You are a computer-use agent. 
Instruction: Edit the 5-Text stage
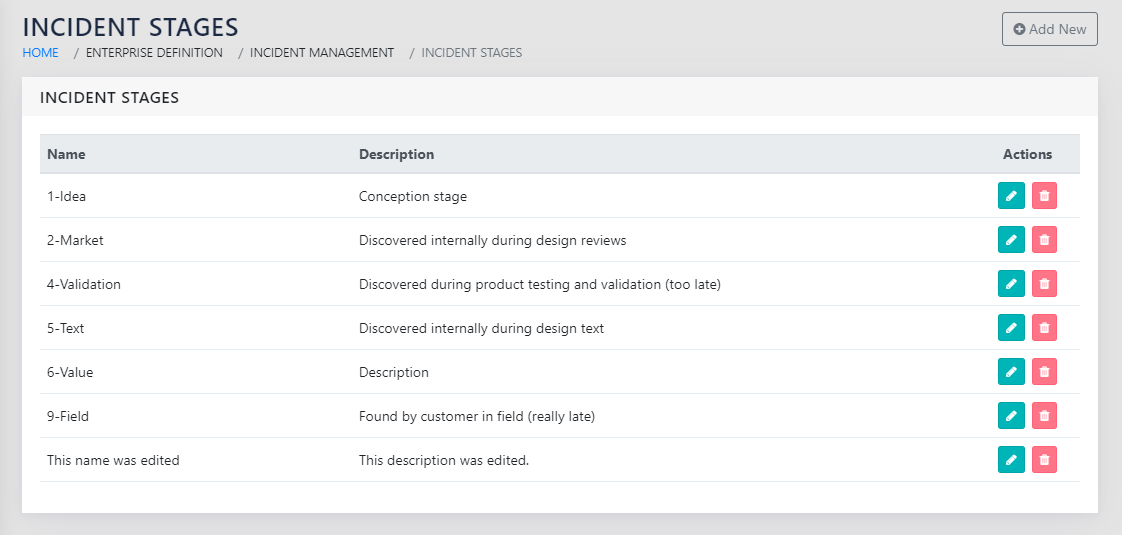point(1011,328)
